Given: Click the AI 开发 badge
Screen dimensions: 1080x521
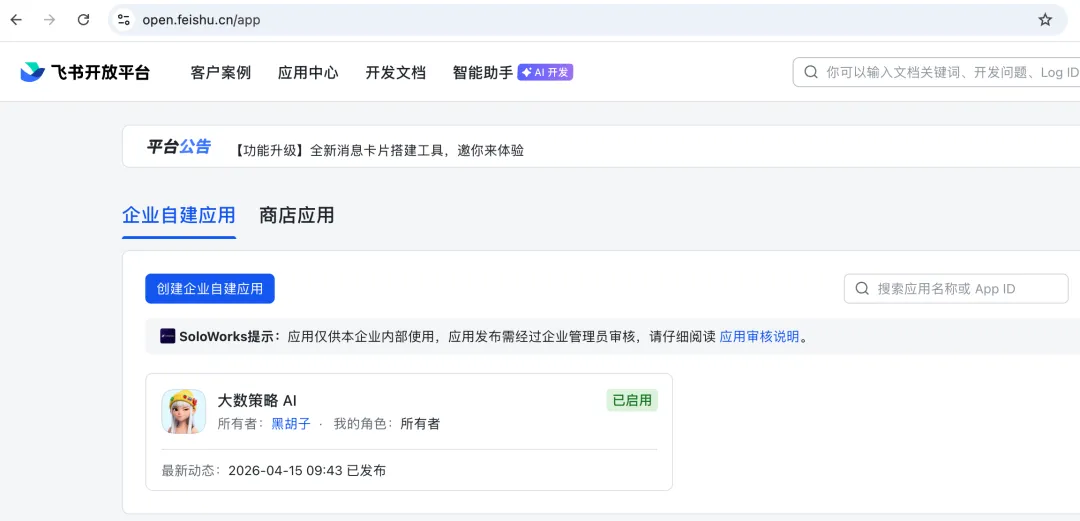Looking at the screenshot, I should pyautogui.click(x=545, y=72).
